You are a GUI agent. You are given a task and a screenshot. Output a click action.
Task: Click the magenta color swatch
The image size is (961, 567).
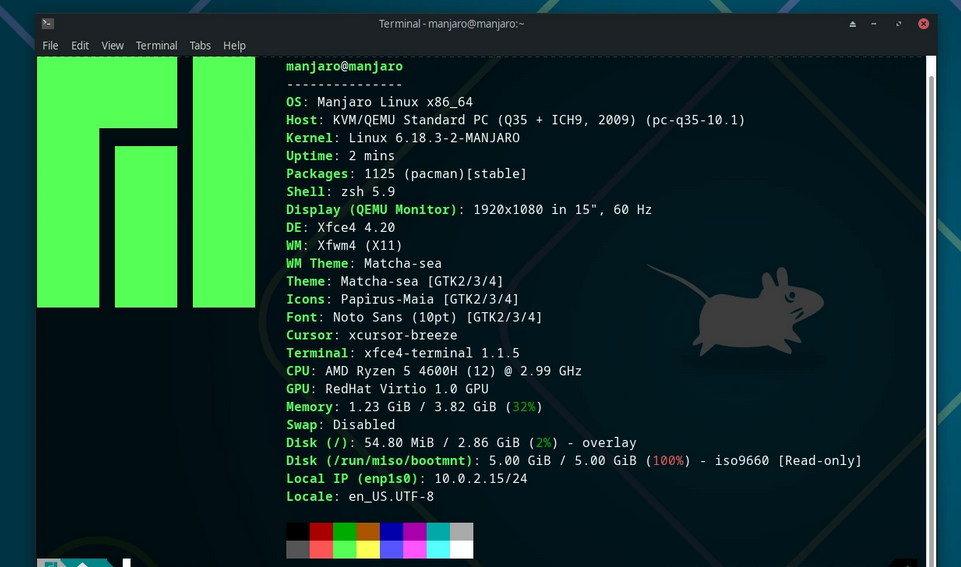(x=414, y=549)
